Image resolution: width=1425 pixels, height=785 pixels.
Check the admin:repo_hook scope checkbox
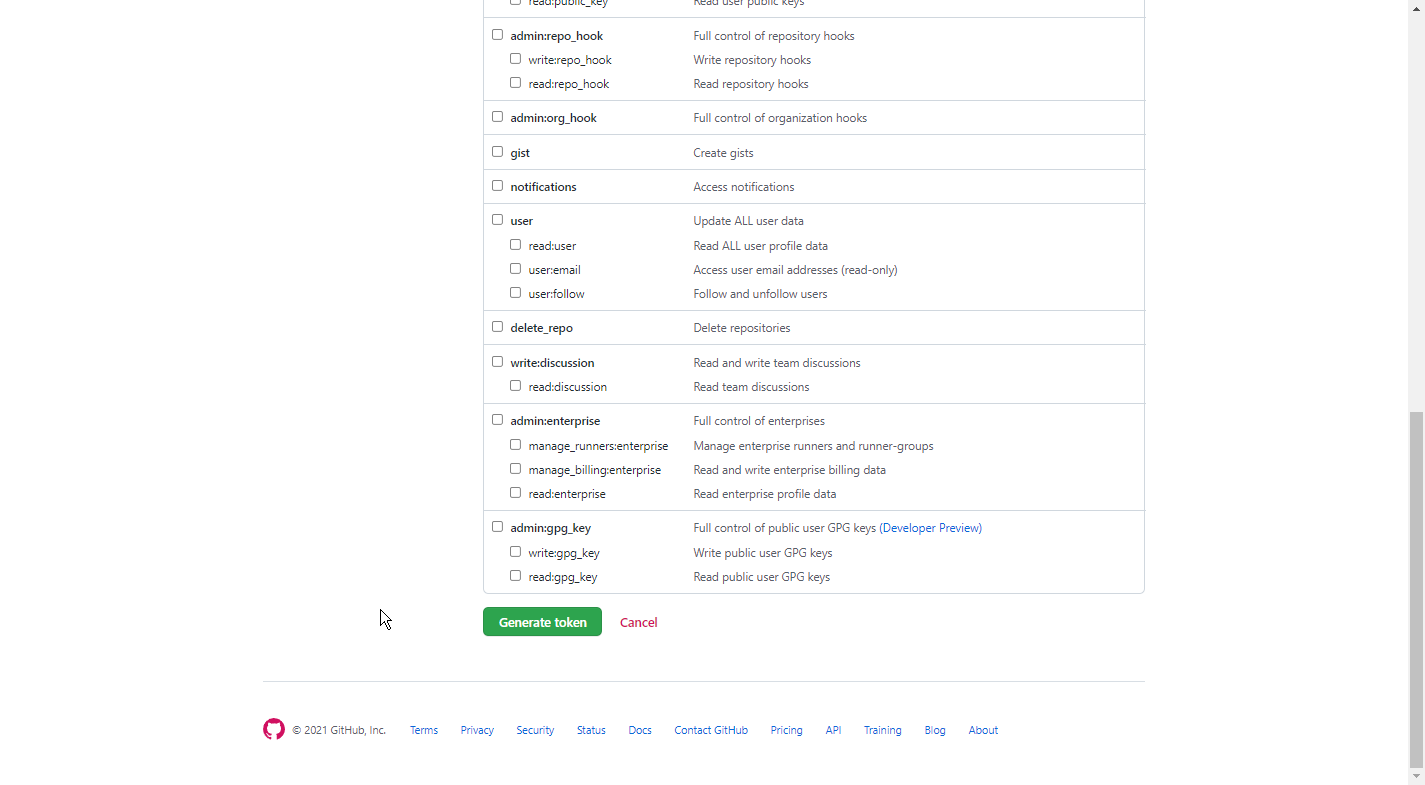[x=497, y=35]
